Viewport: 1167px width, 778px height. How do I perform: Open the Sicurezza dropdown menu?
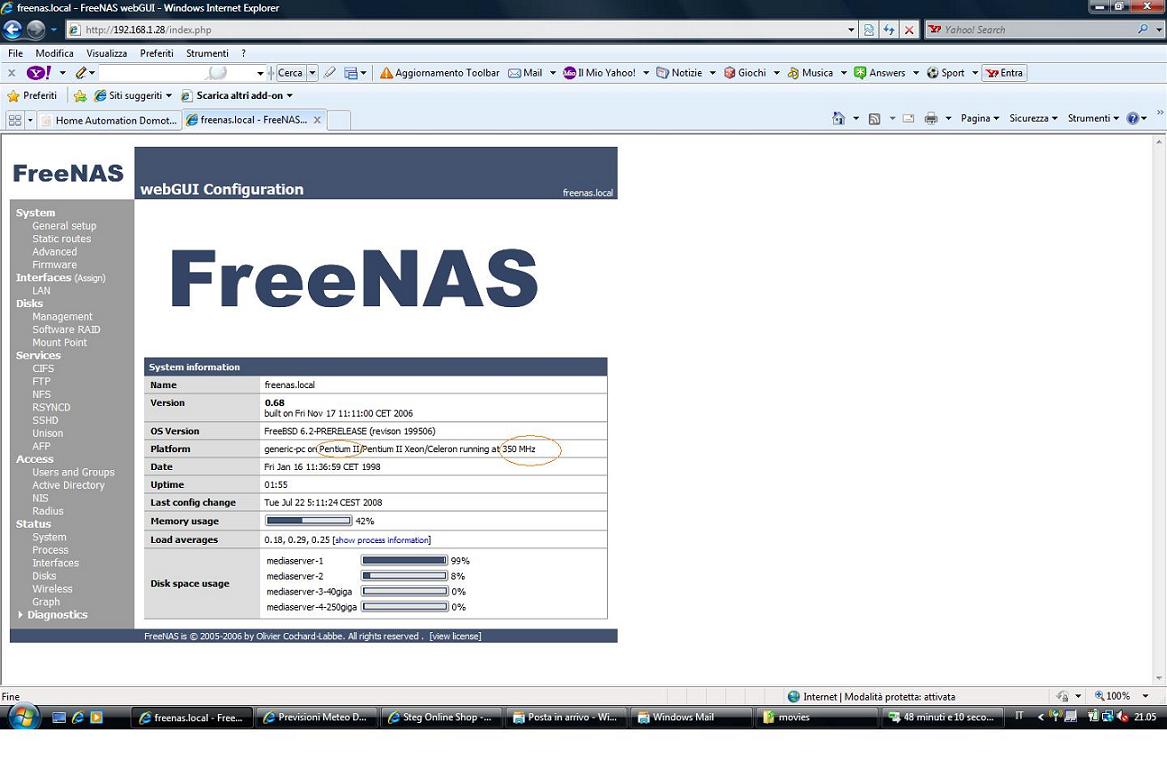pos(1033,118)
